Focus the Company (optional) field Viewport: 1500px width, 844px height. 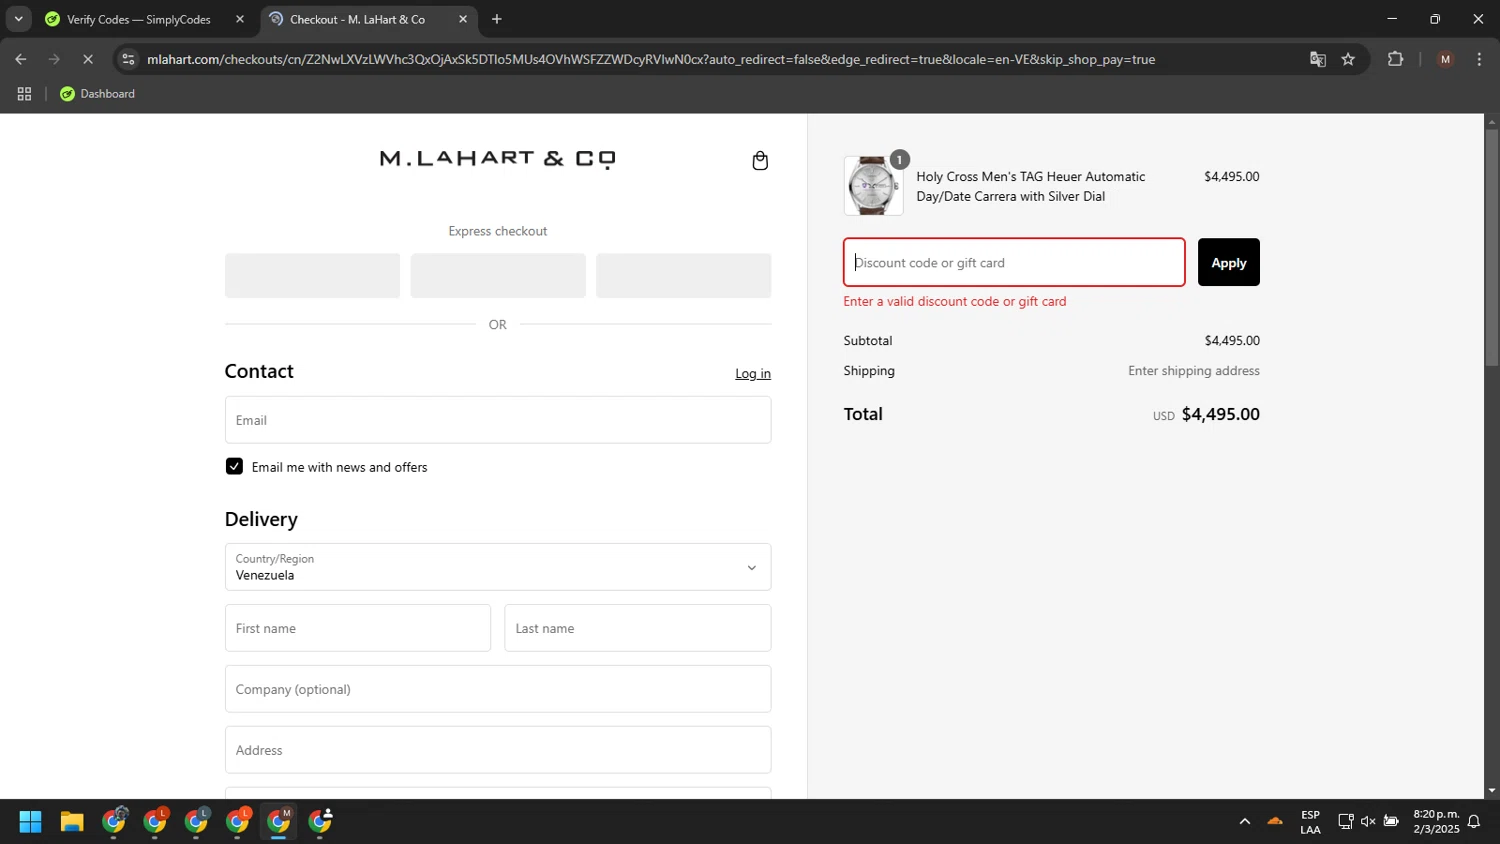point(498,689)
